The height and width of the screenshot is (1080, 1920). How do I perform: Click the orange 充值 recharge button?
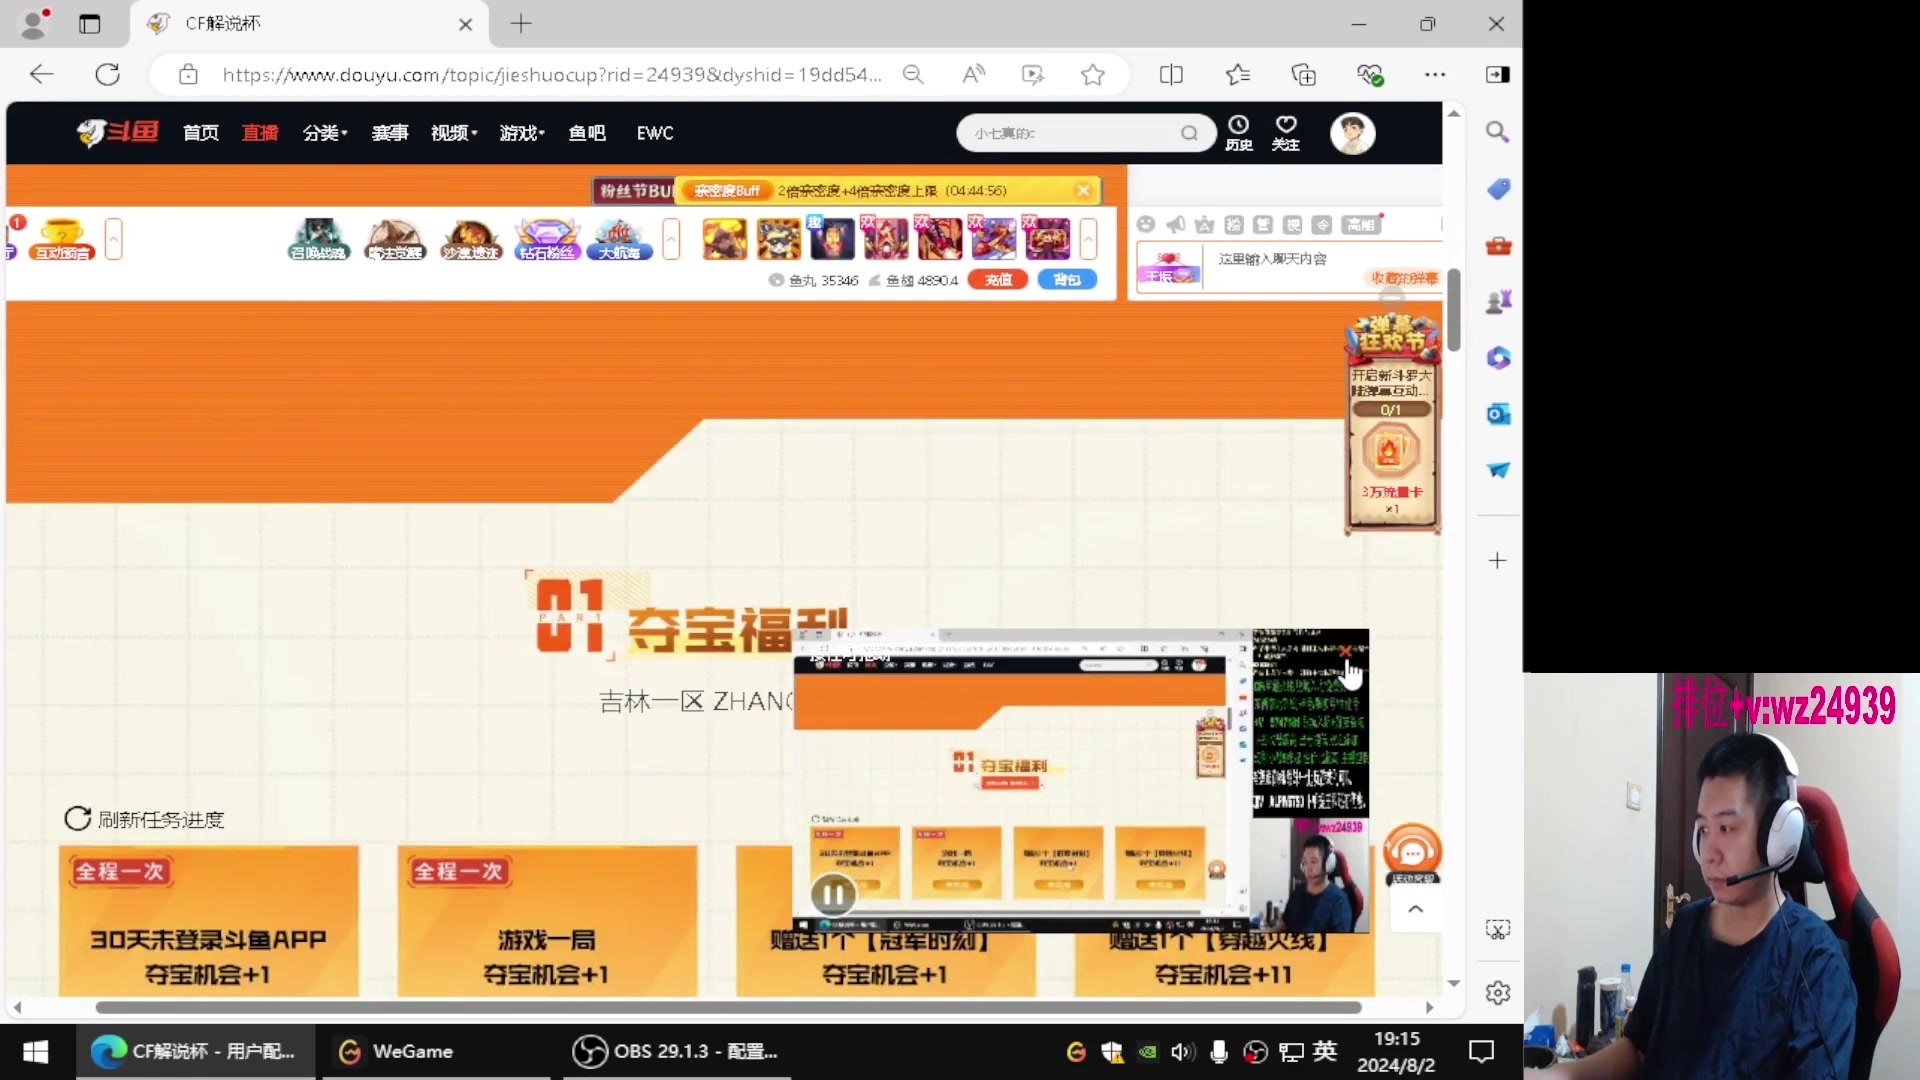point(997,280)
